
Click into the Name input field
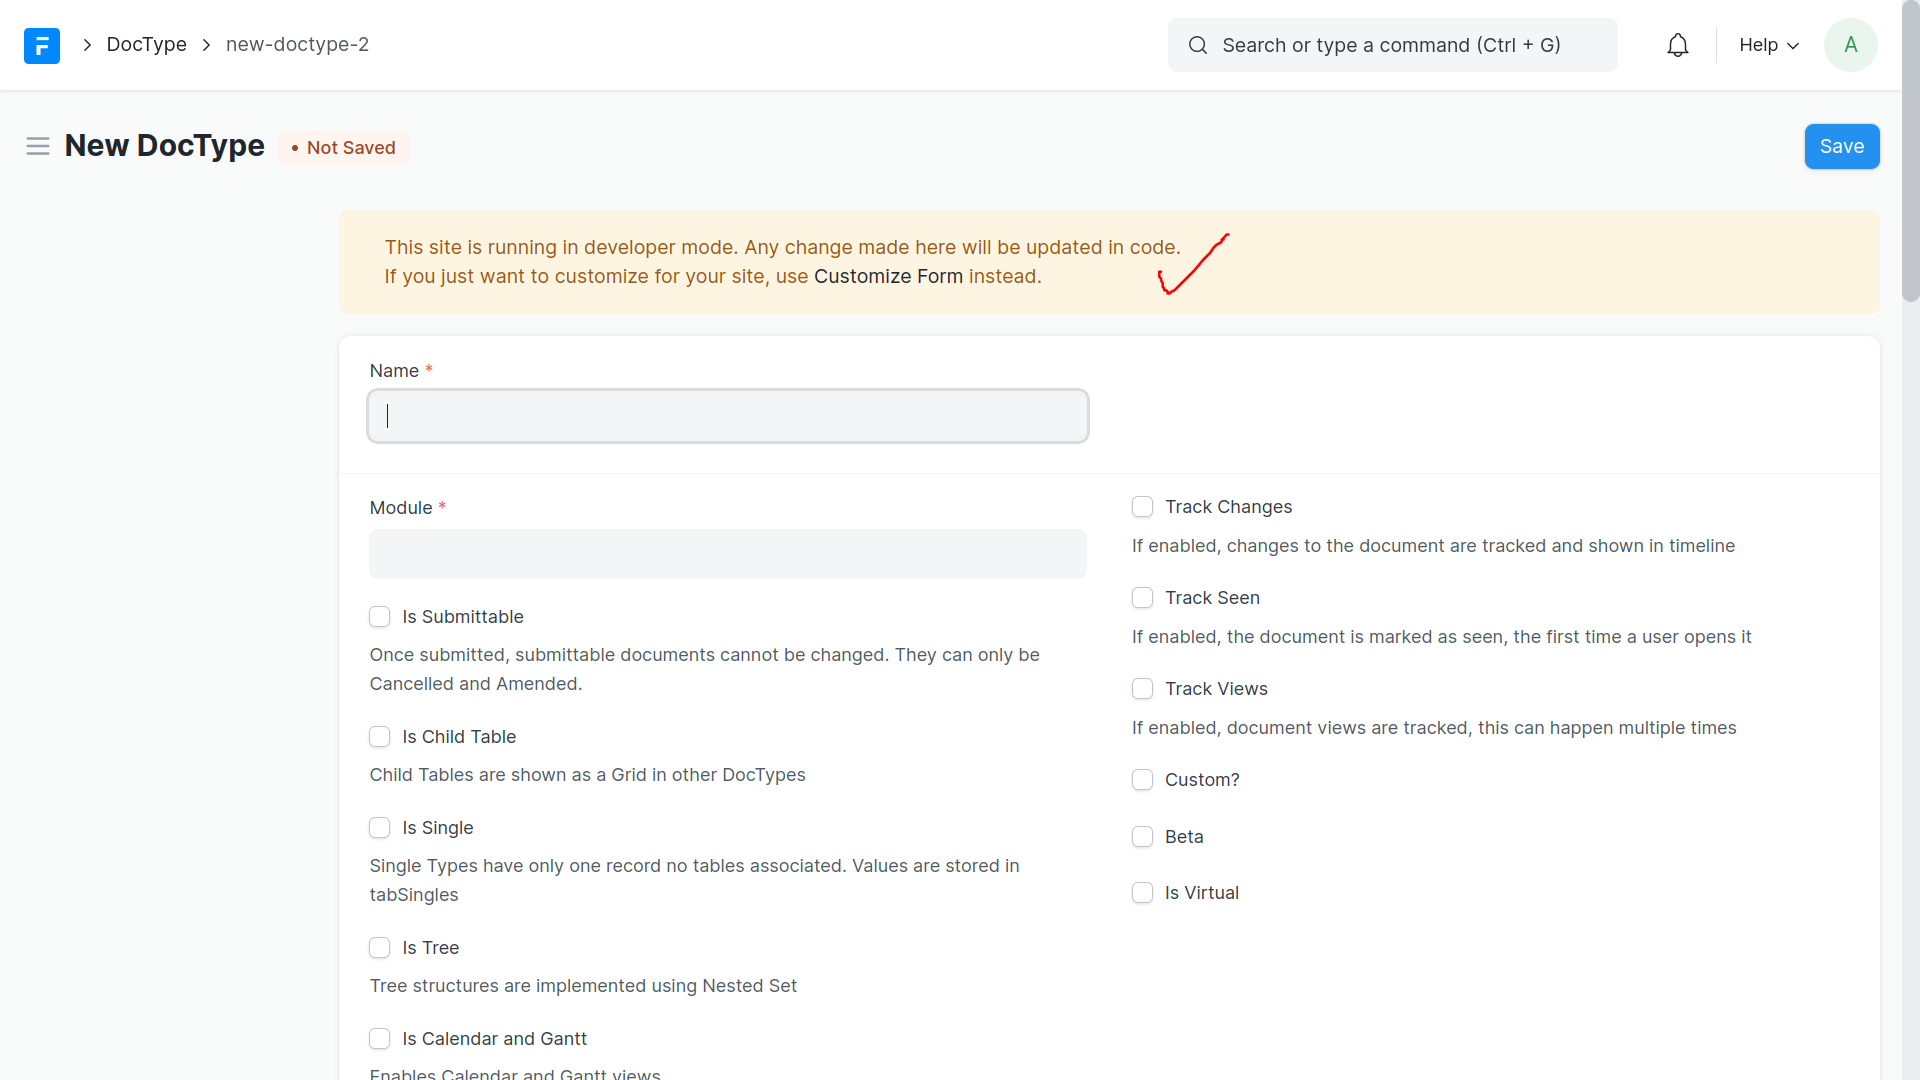click(x=727, y=416)
